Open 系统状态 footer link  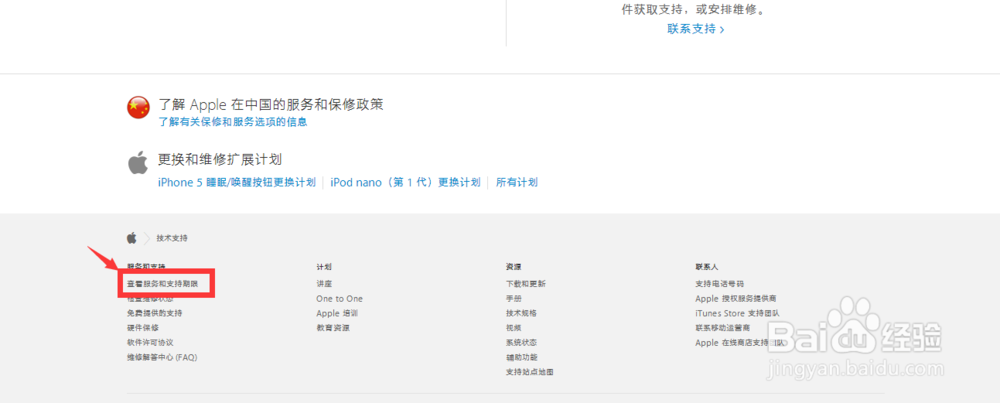pos(521,342)
